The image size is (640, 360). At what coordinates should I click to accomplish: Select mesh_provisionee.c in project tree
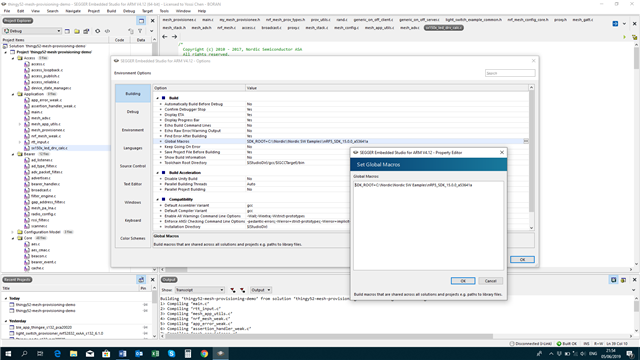[x=48, y=130]
